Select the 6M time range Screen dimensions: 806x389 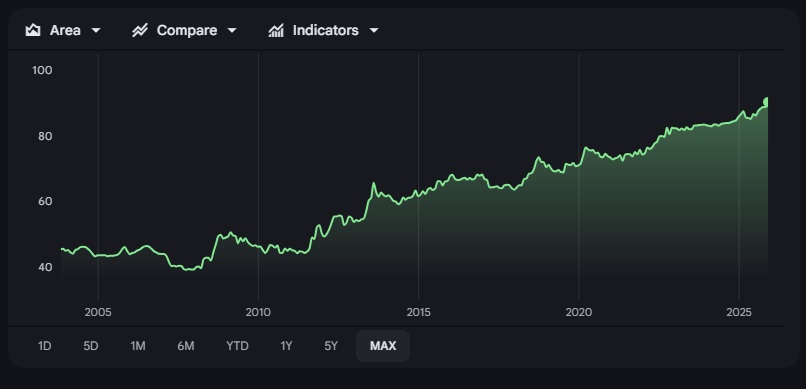coord(186,346)
